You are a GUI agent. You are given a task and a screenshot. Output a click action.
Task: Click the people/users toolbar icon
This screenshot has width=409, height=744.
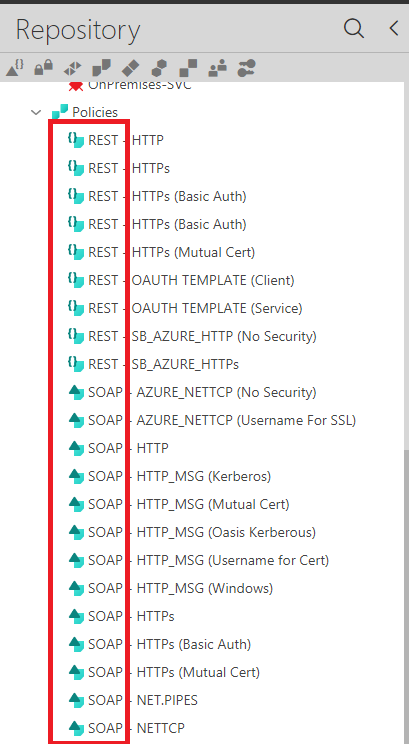(x=217, y=69)
